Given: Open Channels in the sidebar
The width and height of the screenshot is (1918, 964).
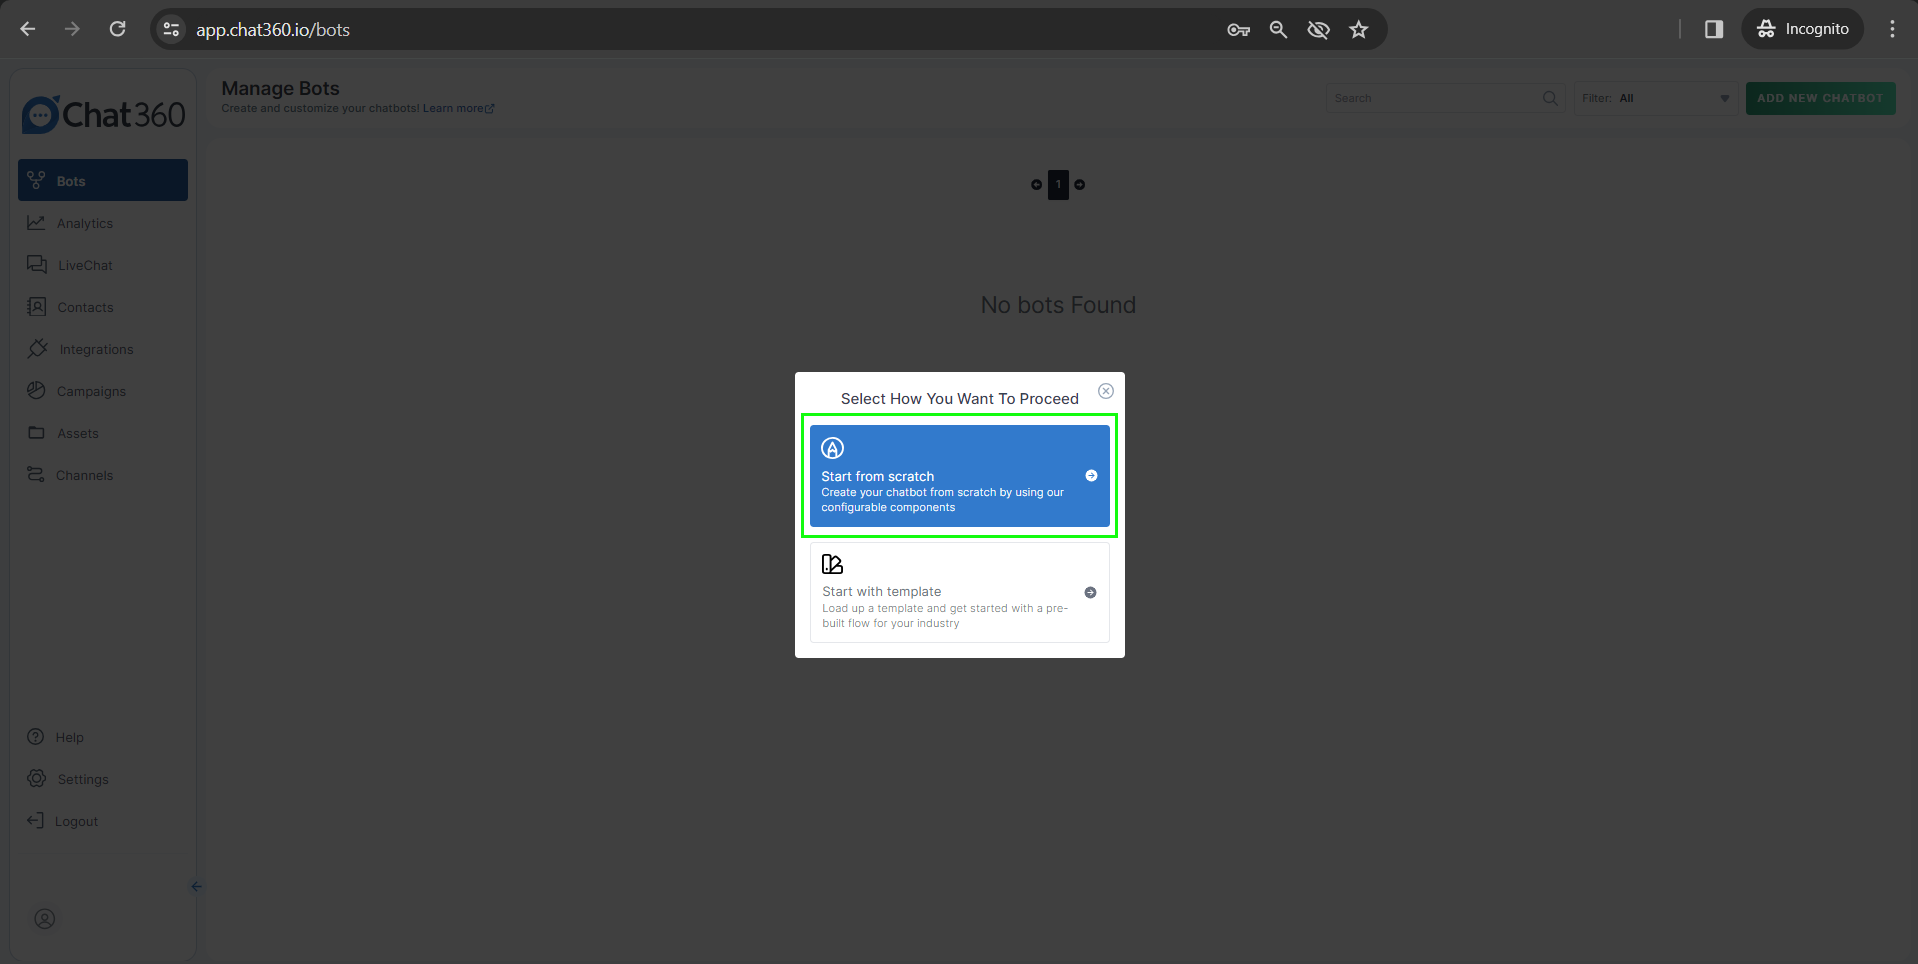Looking at the screenshot, I should (103, 475).
